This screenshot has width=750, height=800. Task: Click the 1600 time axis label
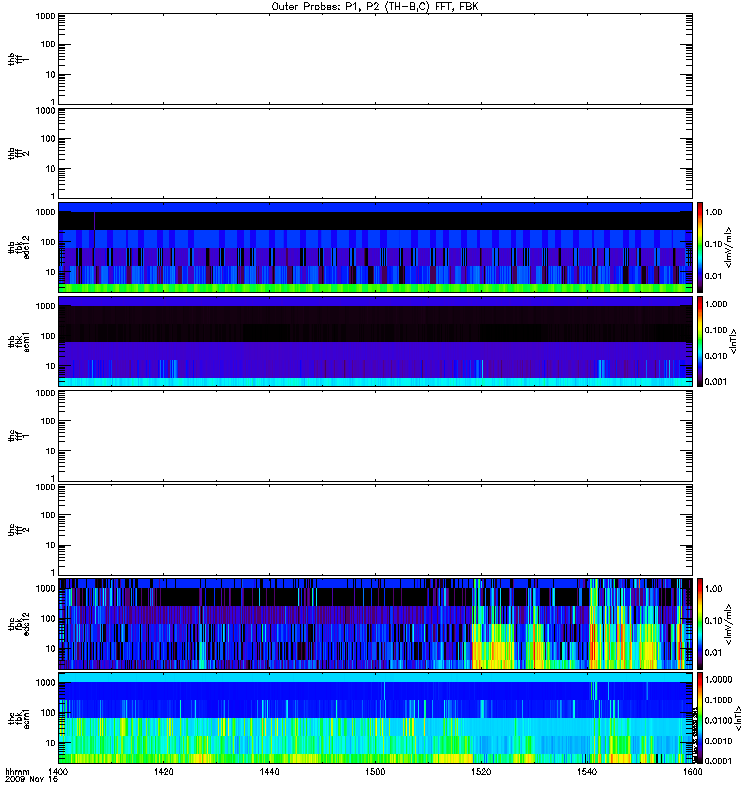pos(692,771)
